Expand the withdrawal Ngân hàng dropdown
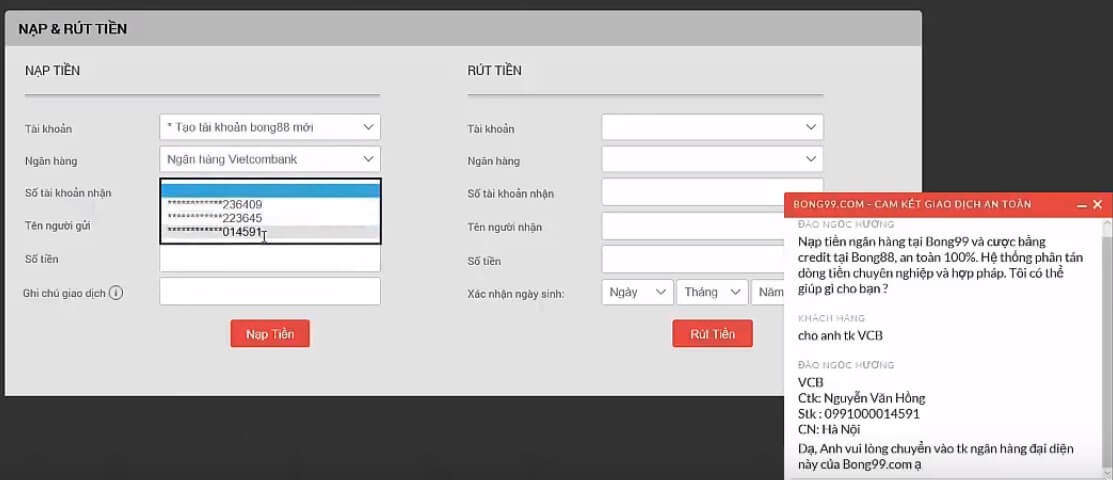 [711, 159]
